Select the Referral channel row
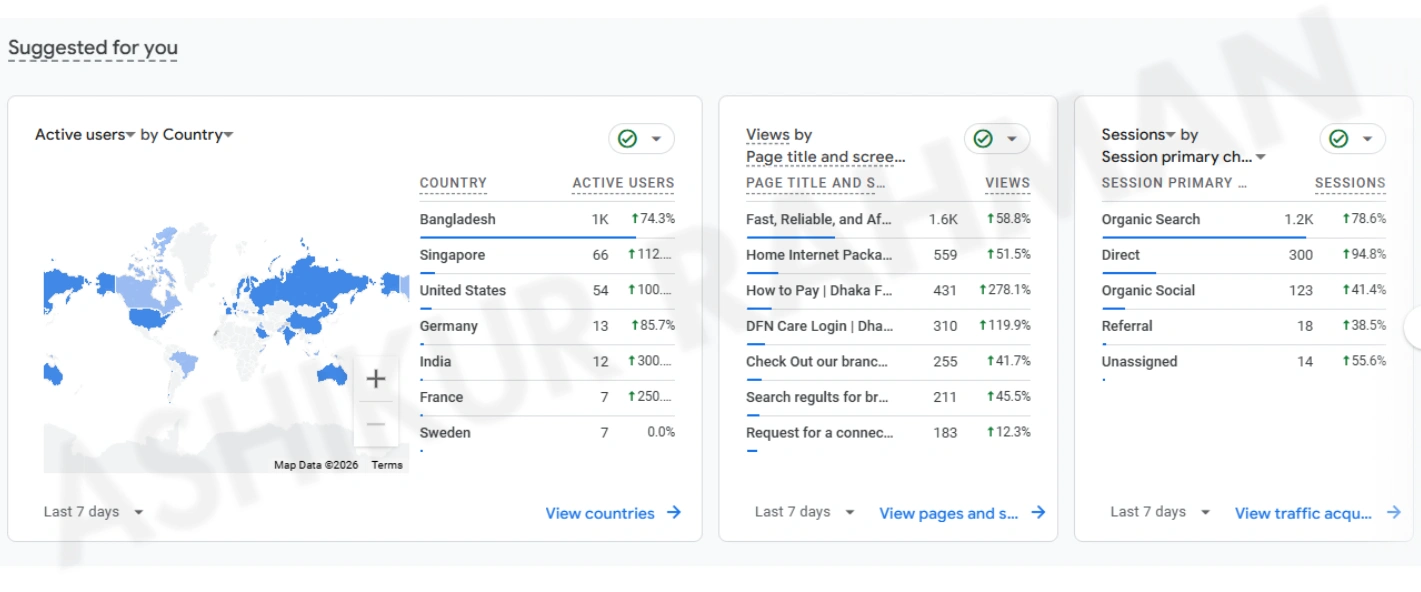 [x=1244, y=326]
